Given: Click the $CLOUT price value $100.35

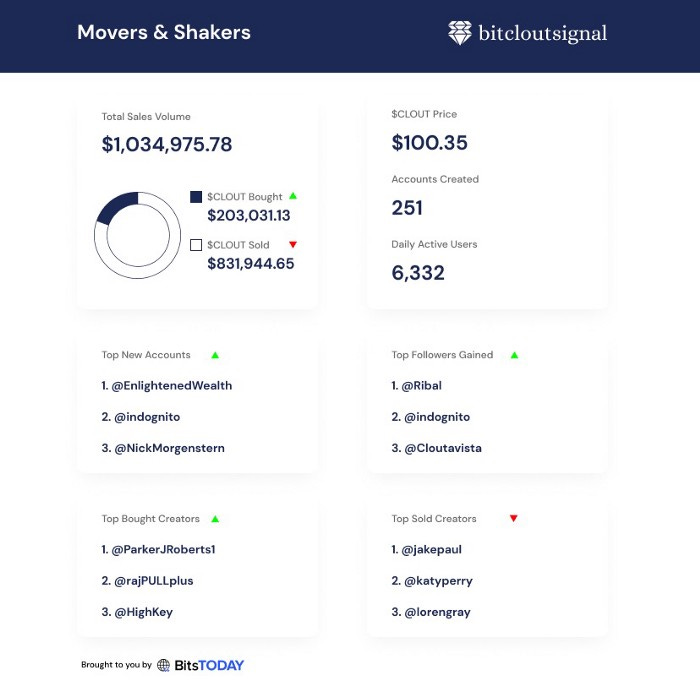Looking at the screenshot, I should pos(429,143).
